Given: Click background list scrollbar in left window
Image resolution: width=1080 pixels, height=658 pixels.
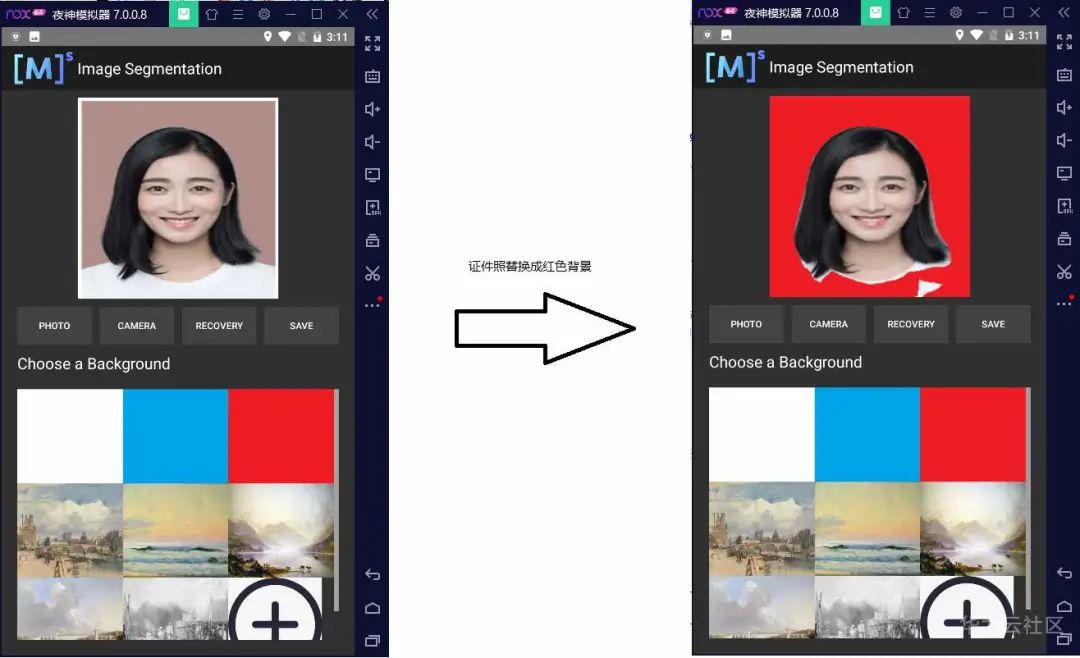Looking at the screenshot, I should [x=336, y=500].
